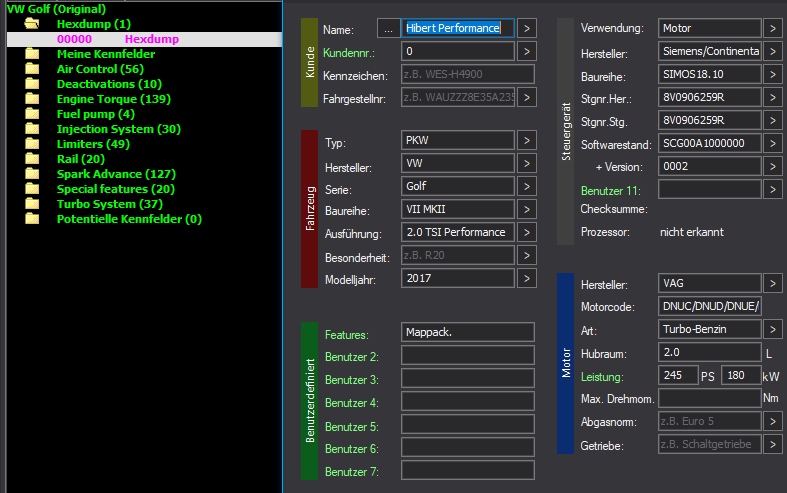Open Spark Advance (127) folder label
The width and height of the screenshot is (787, 493).
tap(116, 174)
